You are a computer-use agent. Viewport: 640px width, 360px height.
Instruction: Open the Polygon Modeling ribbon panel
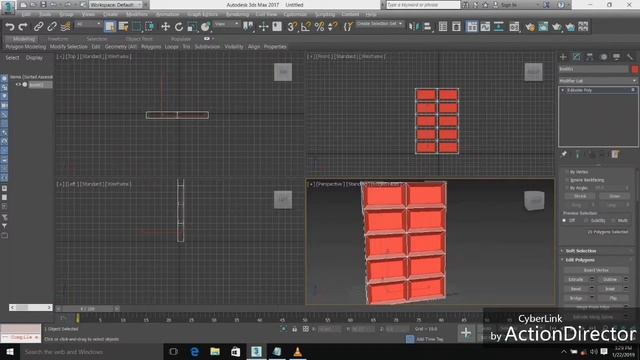point(26,47)
